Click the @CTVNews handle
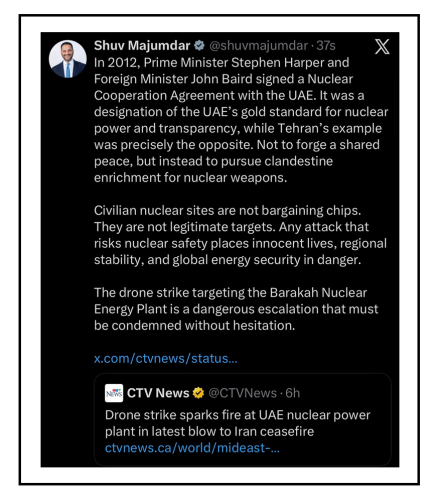440x500 pixels. click(x=242, y=393)
